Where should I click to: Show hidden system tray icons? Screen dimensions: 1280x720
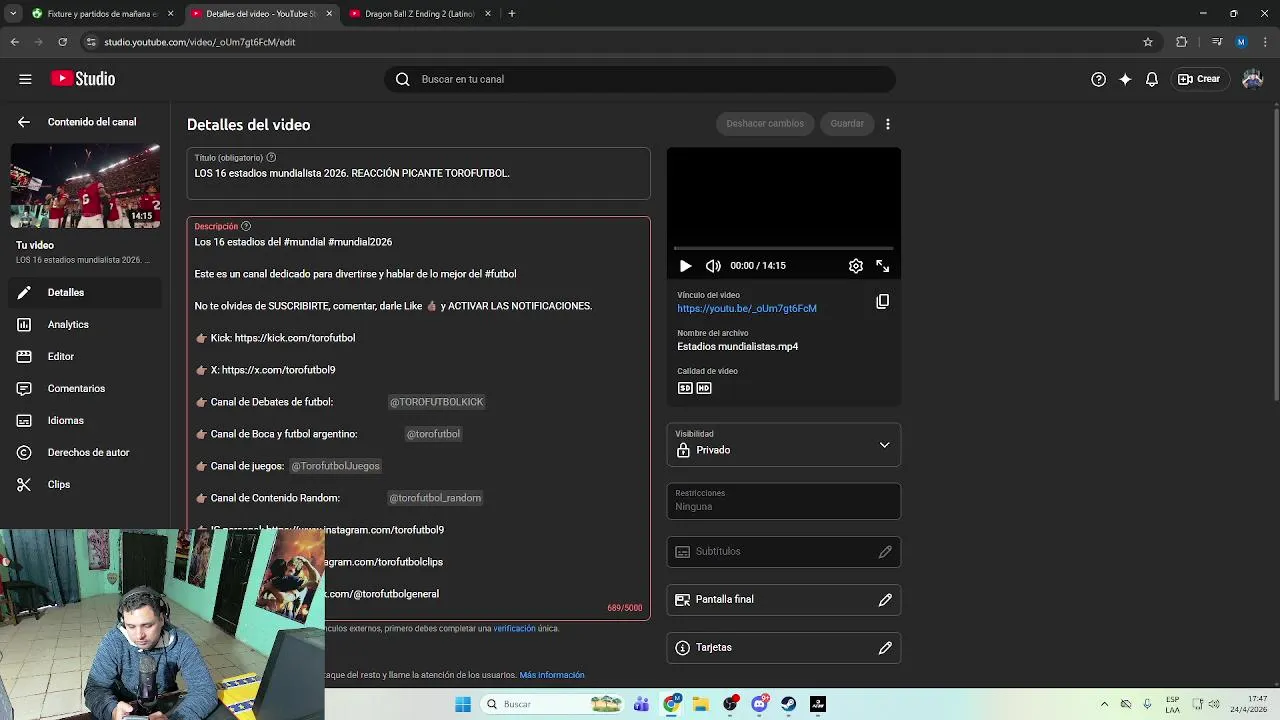(x=1104, y=704)
